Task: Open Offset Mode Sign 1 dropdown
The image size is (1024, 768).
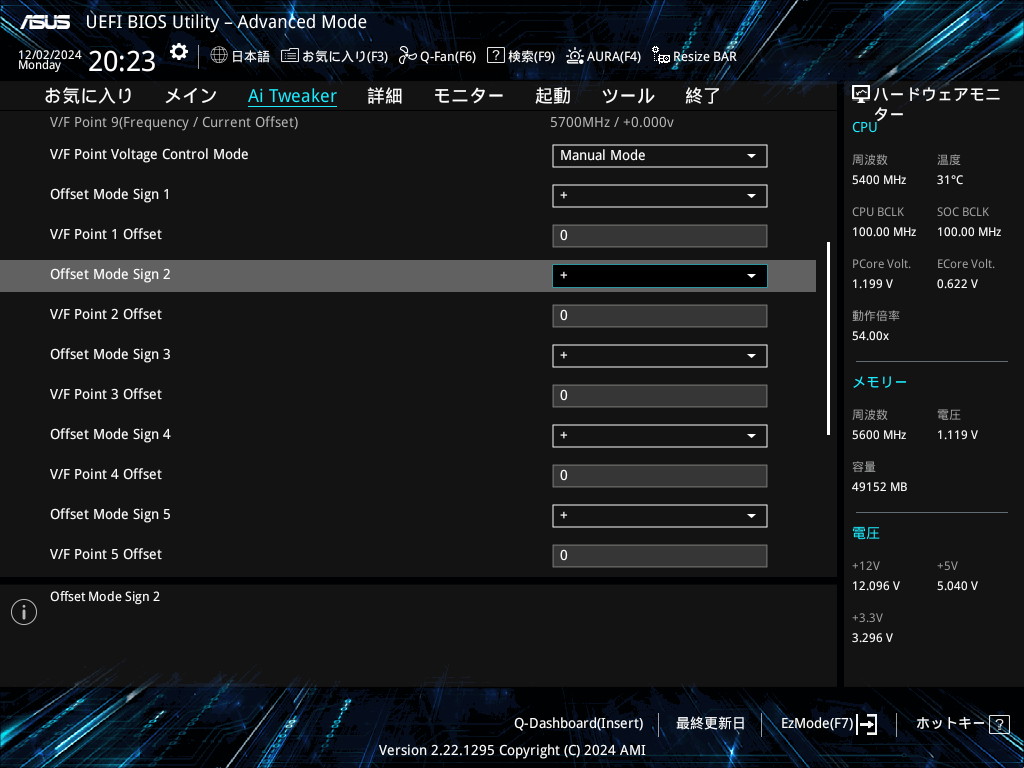Action: tap(660, 196)
